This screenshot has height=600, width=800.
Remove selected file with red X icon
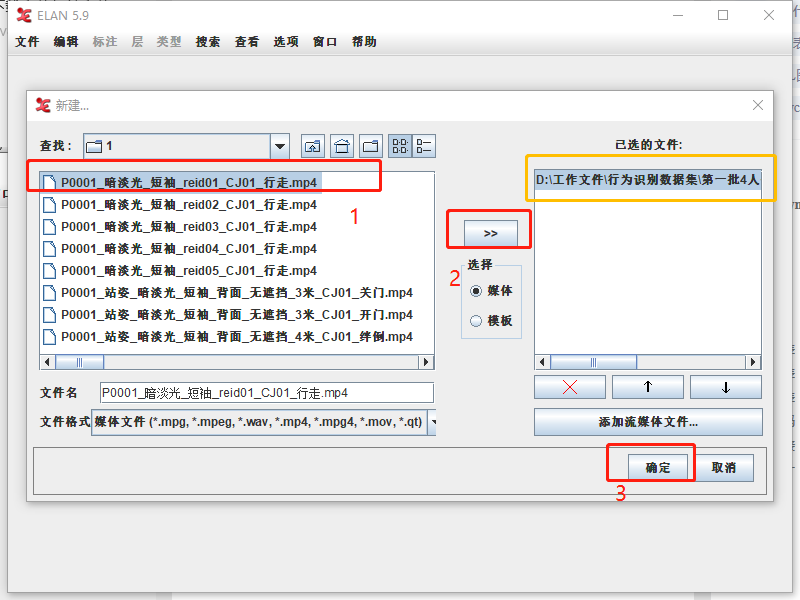(569, 387)
